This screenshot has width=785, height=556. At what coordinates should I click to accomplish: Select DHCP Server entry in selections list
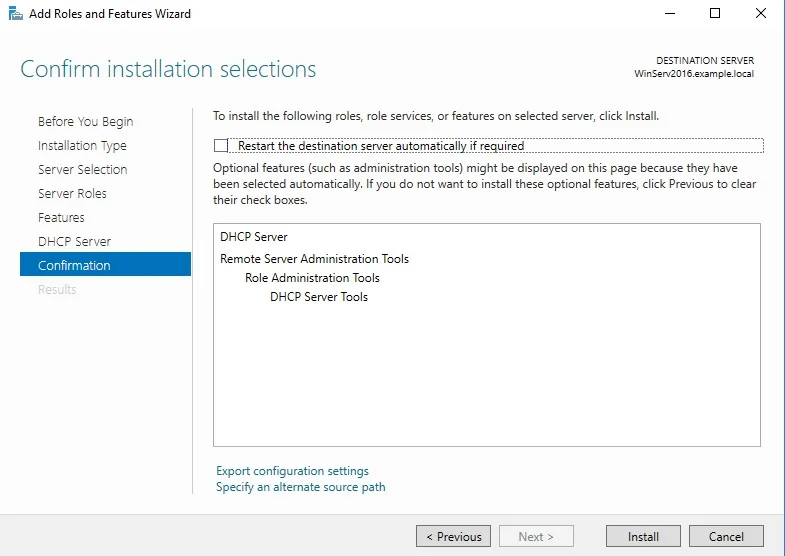point(253,237)
